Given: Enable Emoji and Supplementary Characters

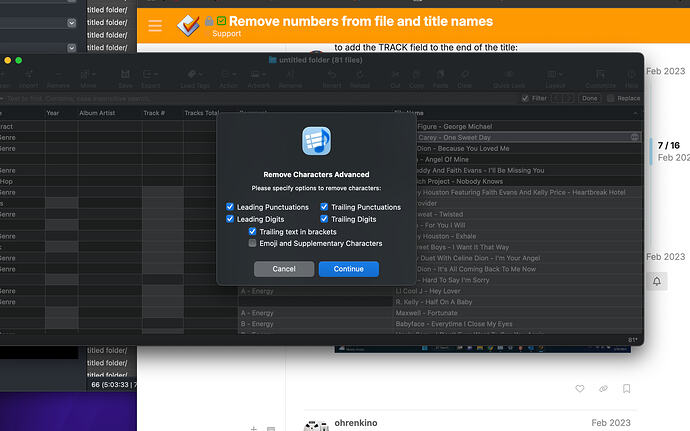Looking at the screenshot, I should [252, 243].
